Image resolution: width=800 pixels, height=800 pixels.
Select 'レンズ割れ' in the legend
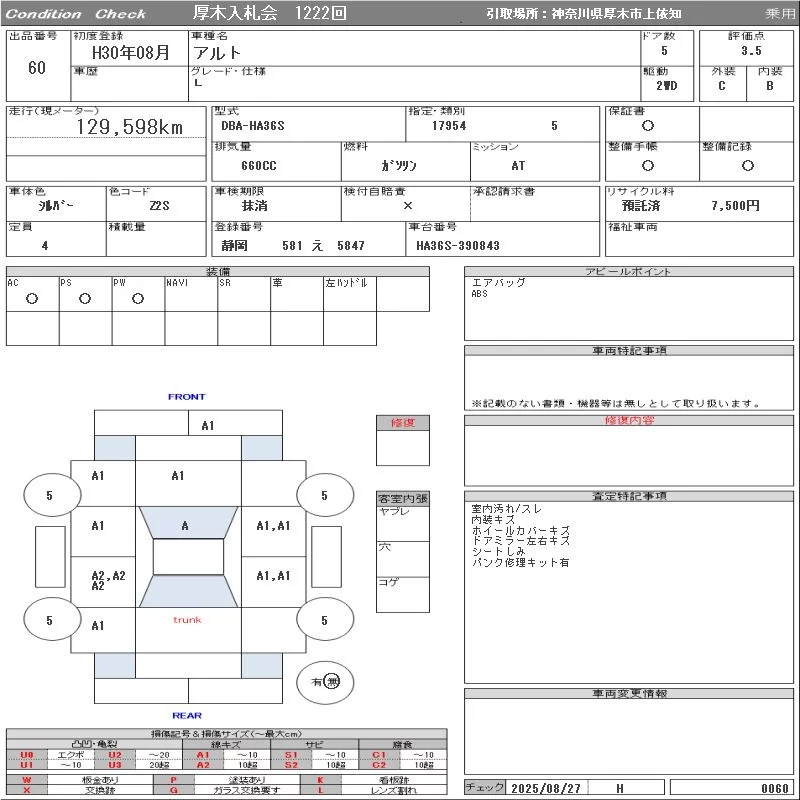click(x=393, y=790)
